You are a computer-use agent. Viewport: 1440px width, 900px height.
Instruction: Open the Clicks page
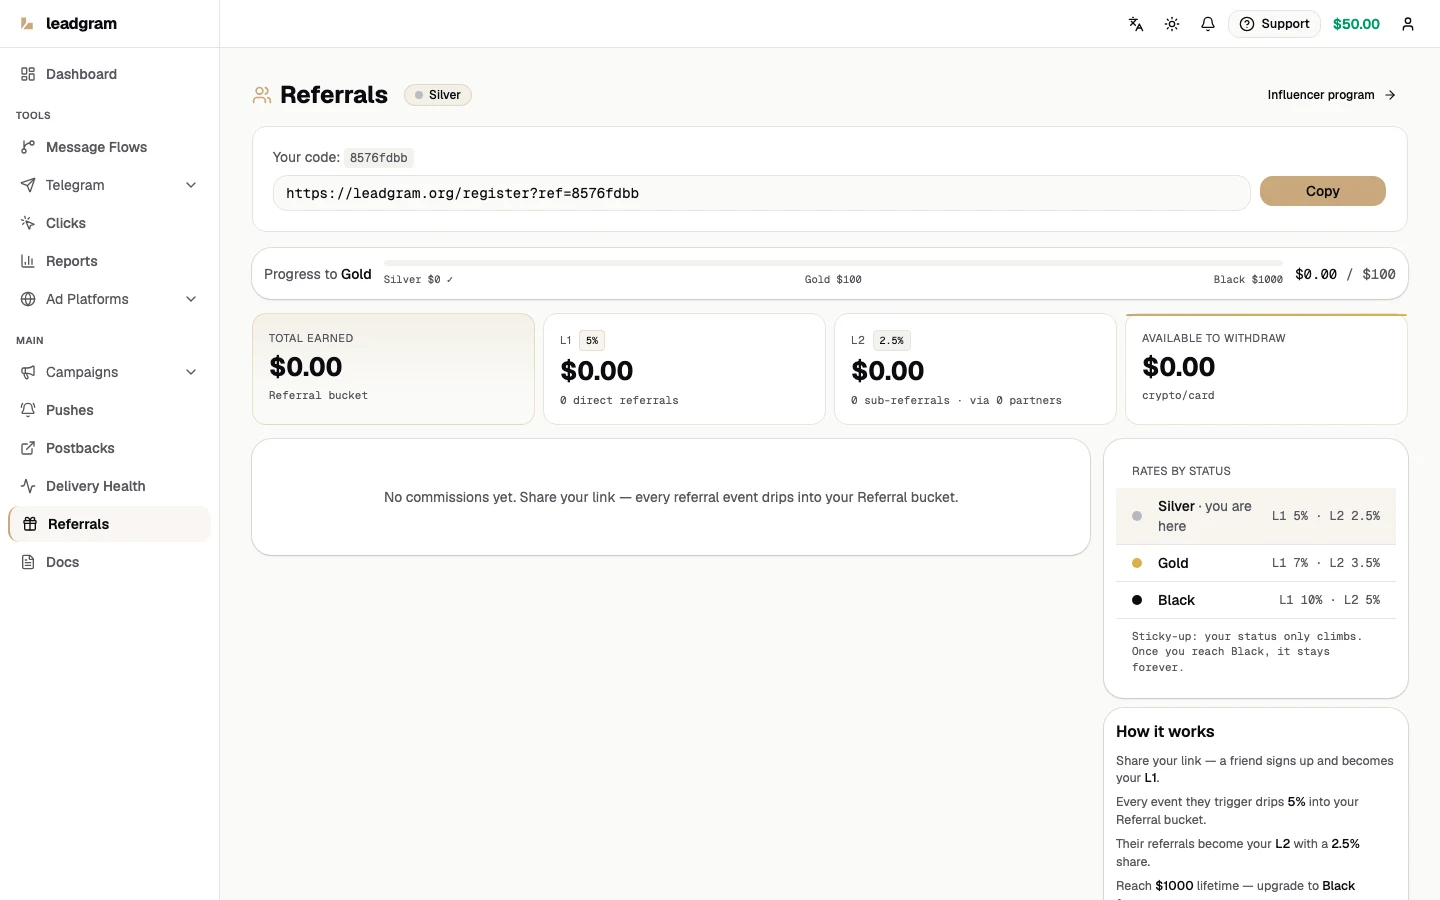pos(109,223)
